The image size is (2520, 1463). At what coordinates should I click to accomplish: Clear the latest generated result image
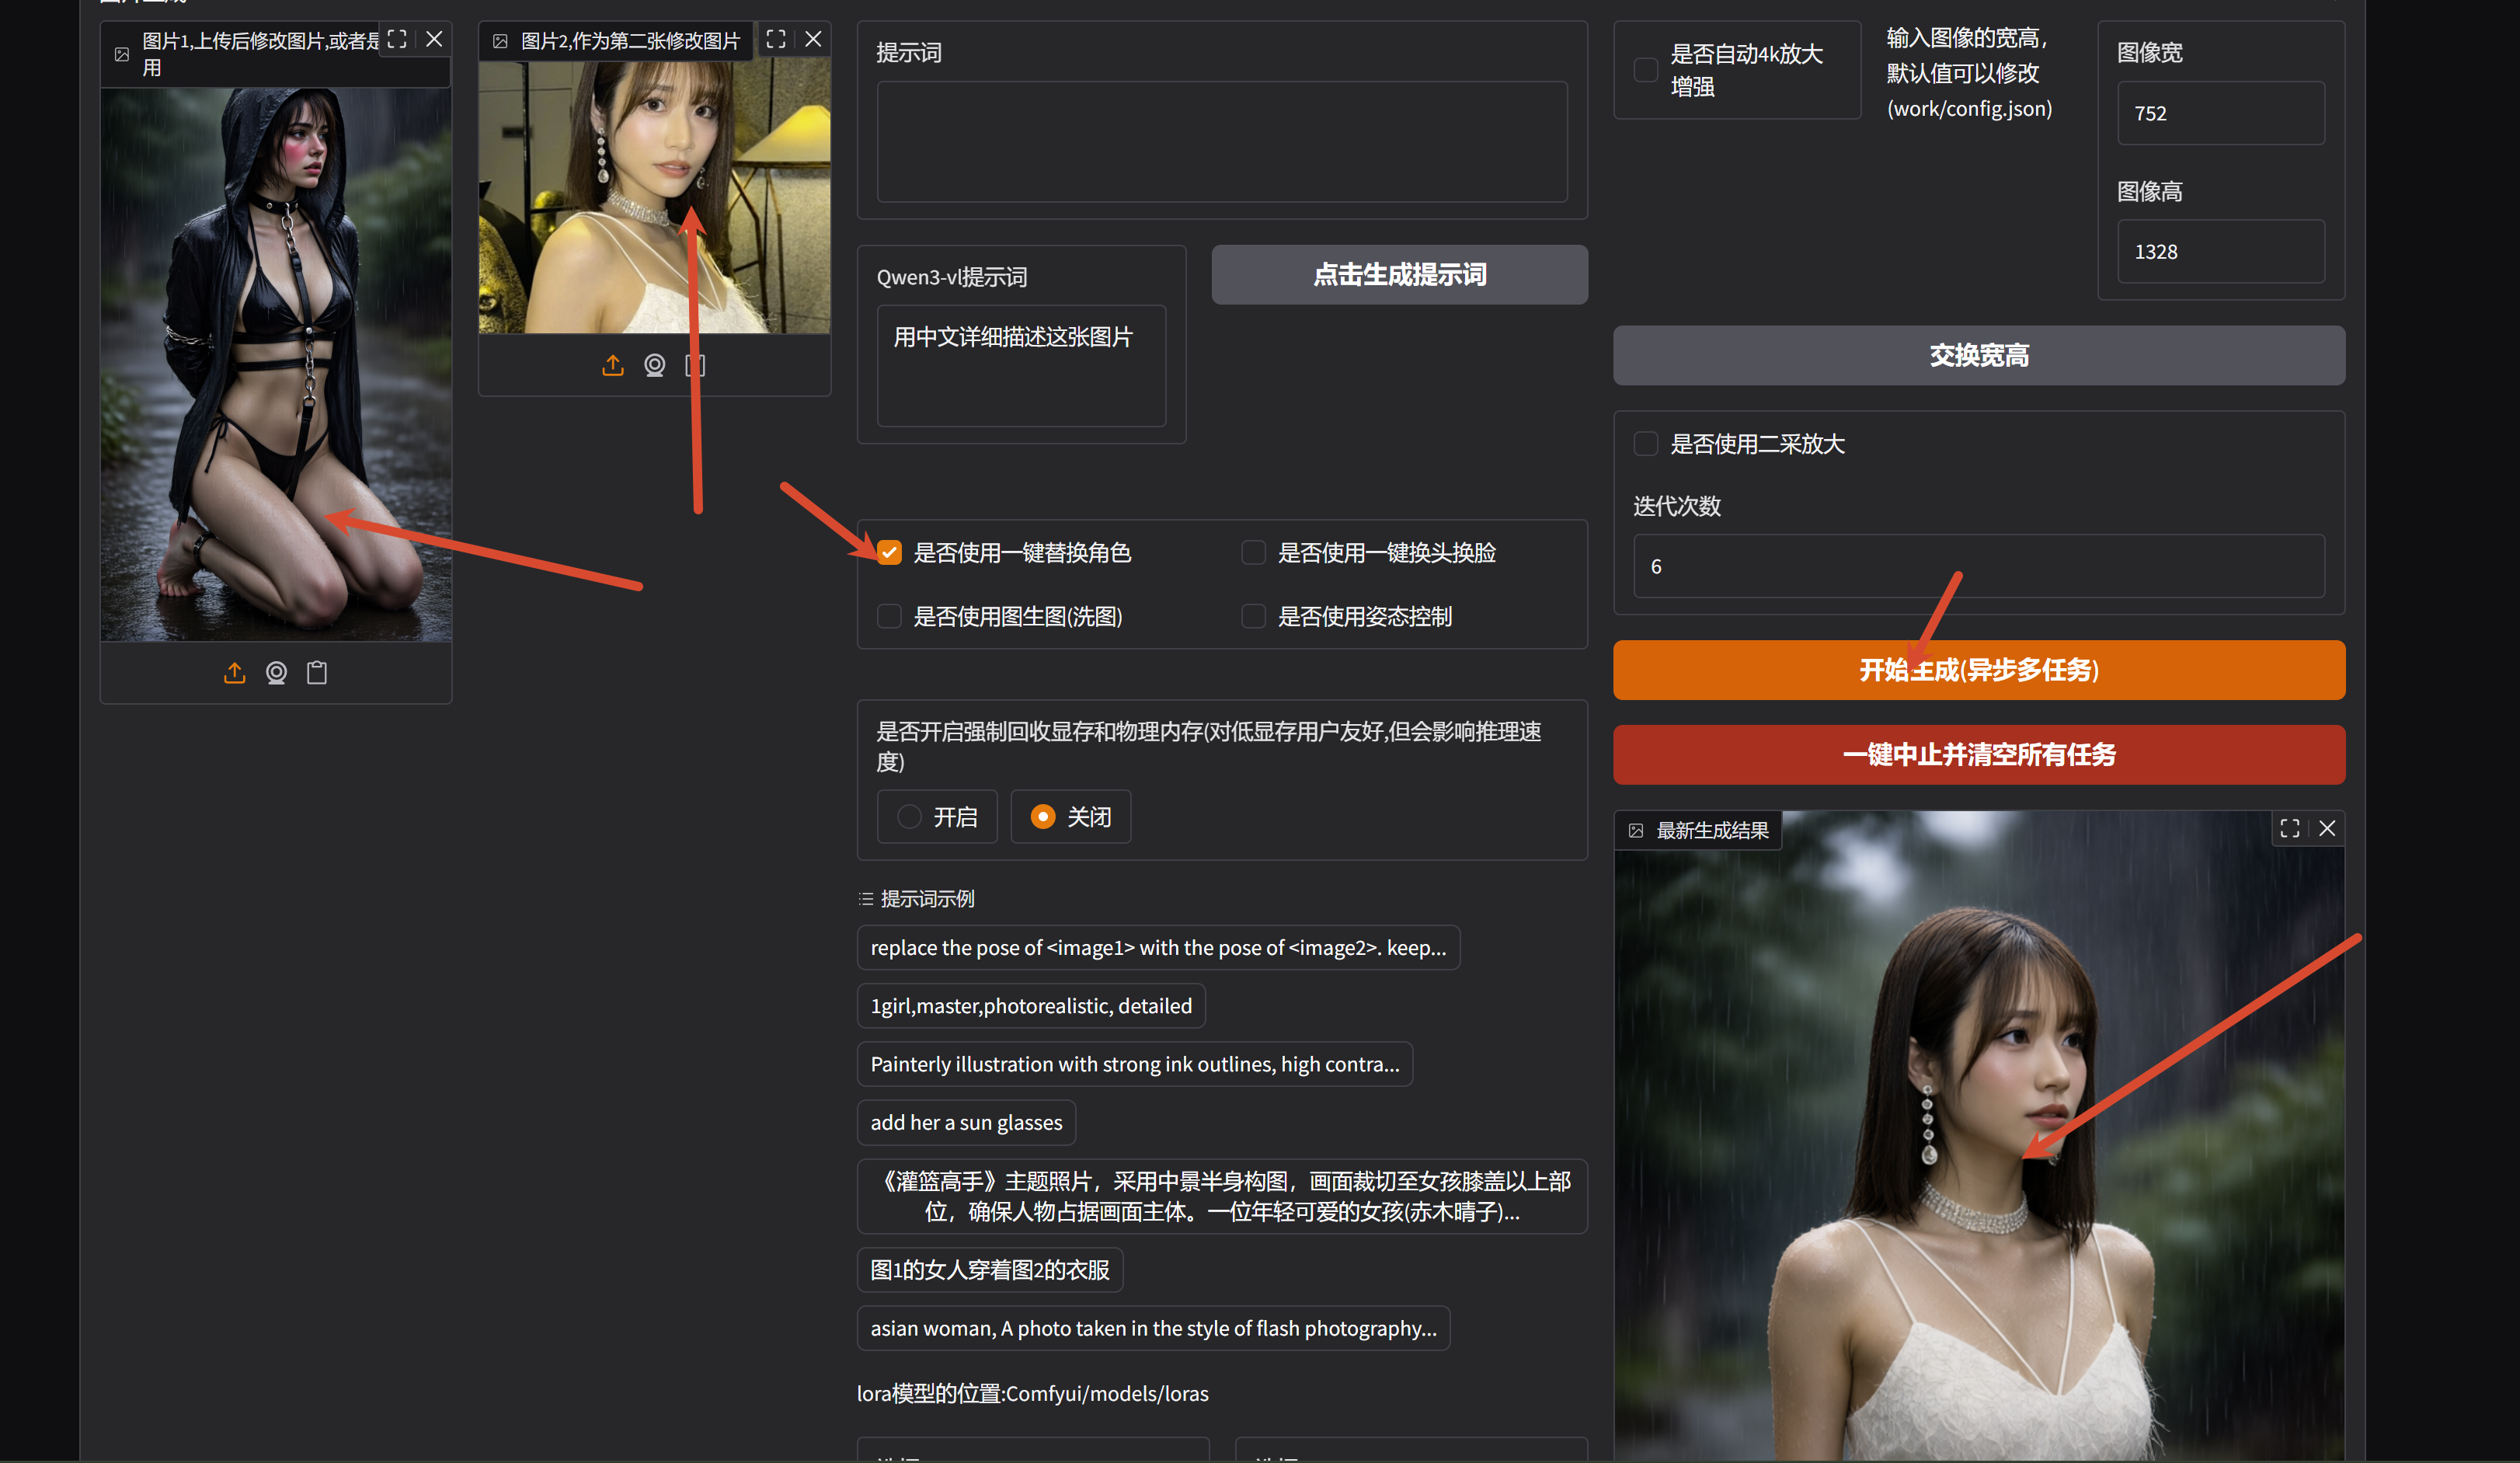(2327, 828)
